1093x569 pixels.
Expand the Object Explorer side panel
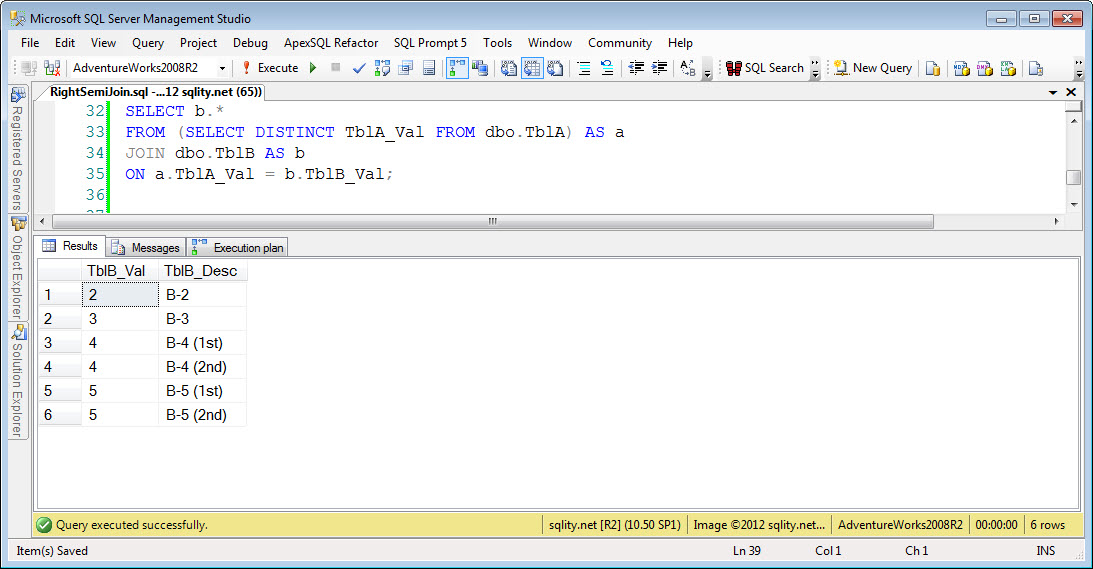tap(17, 268)
